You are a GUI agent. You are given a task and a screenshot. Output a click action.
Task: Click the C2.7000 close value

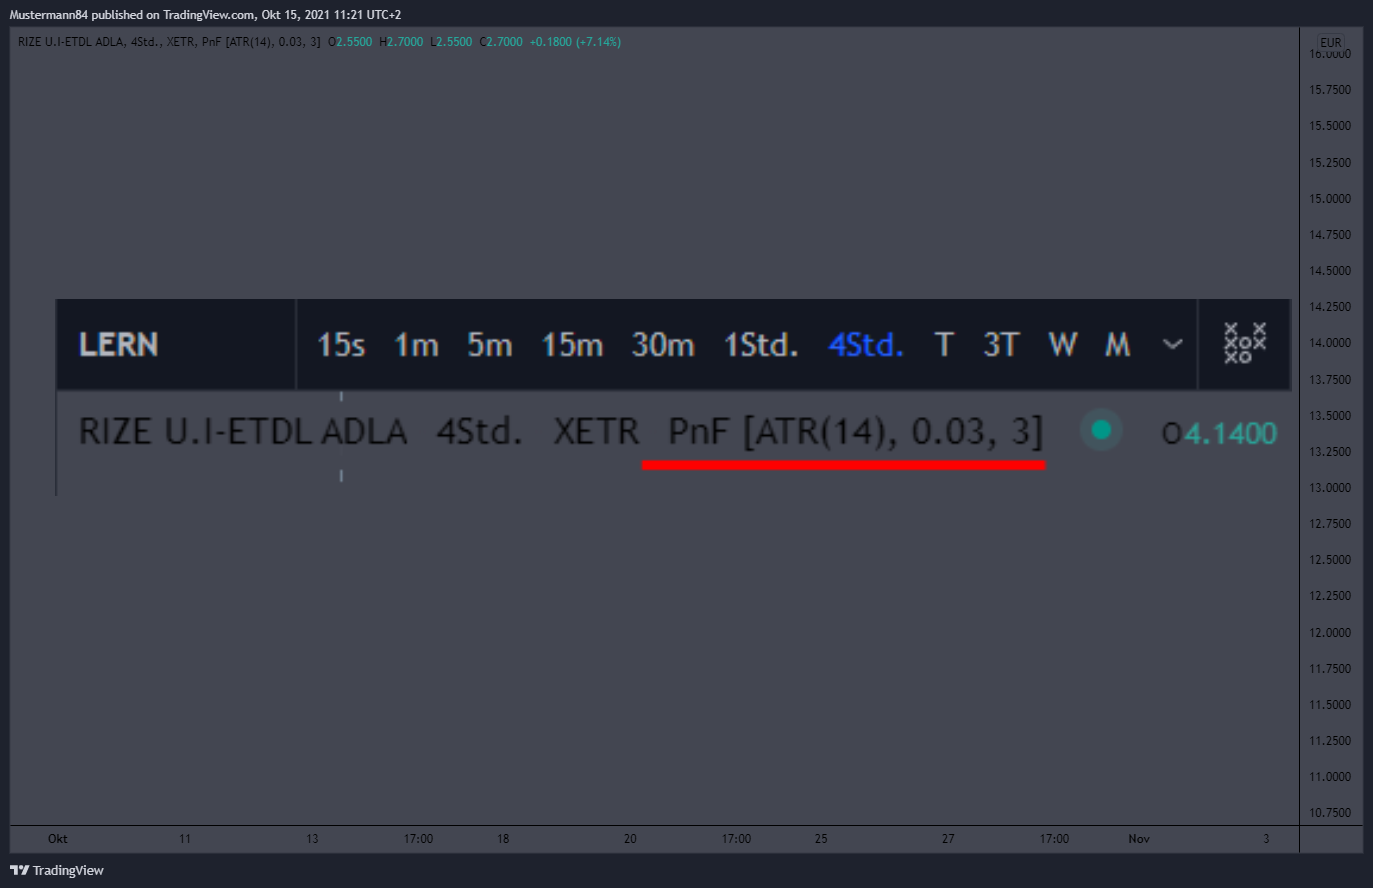(501, 42)
